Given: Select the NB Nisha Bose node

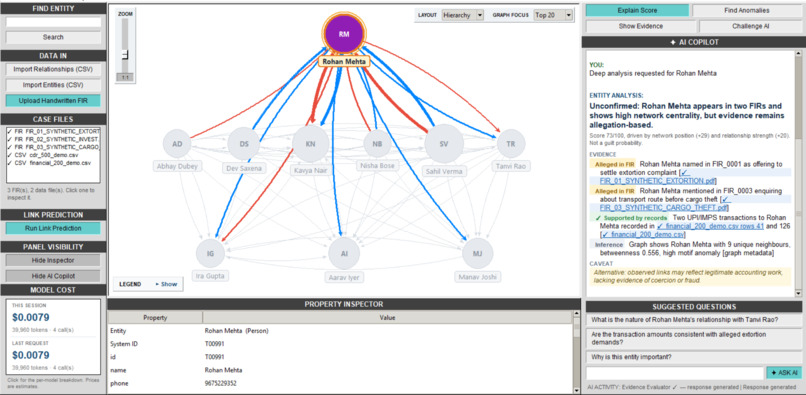Looking at the screenshot, I should coord(377,144).
